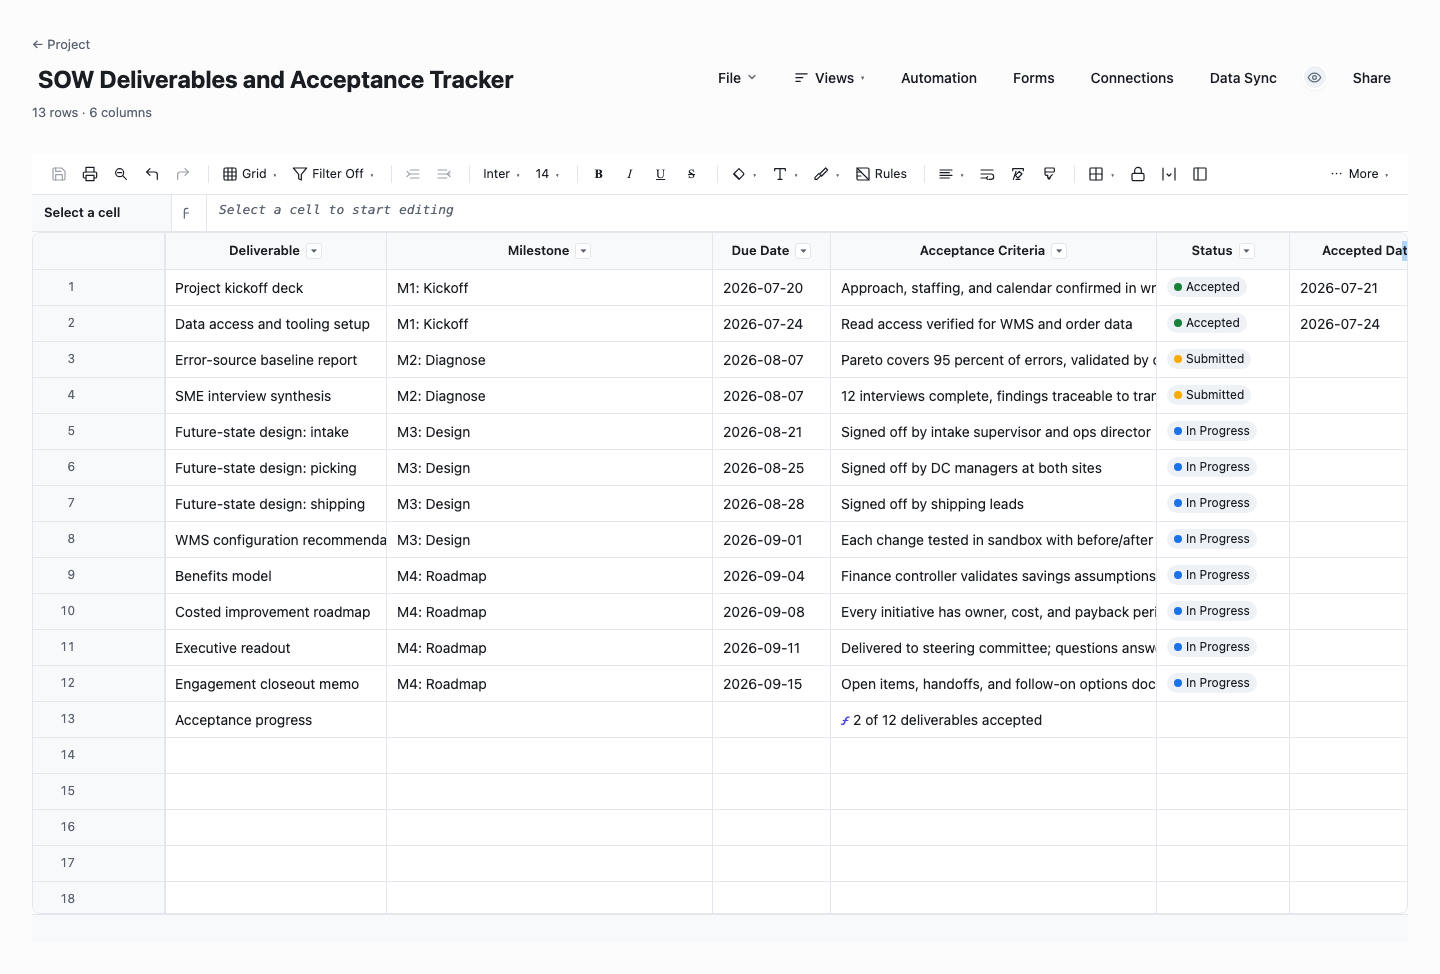
Task: Select the M2: Diagnose cell in row 3
Action: click(x=549, y=360)
